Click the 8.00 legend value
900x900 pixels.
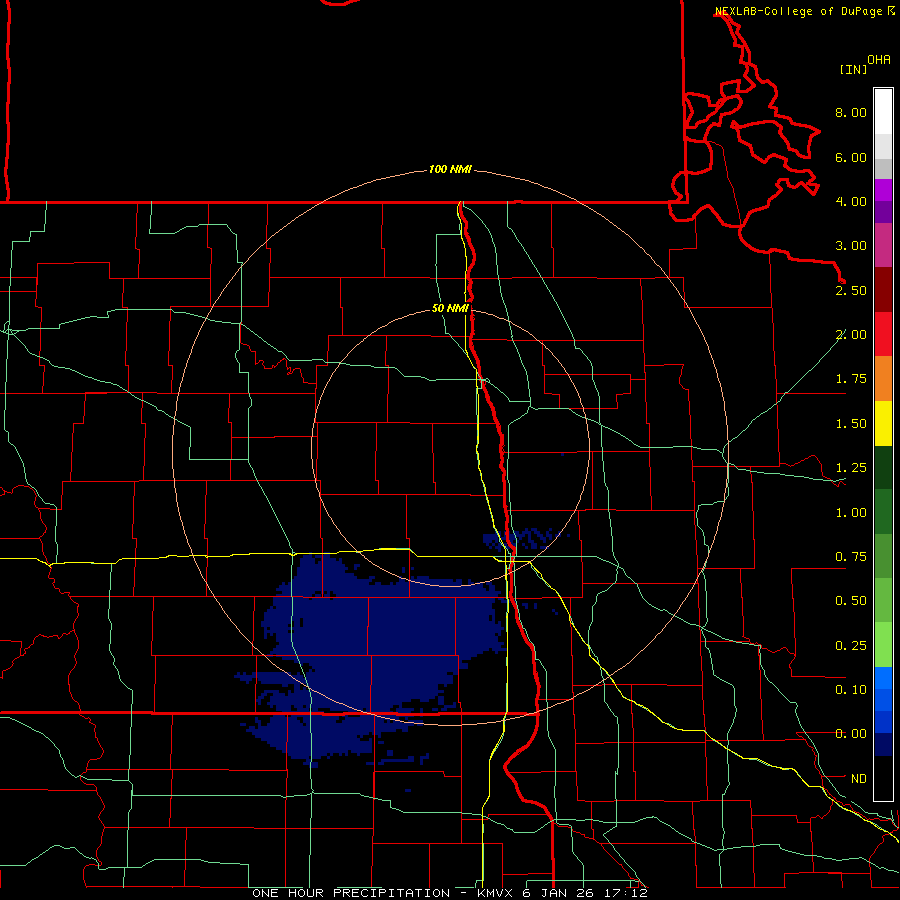(x=851, y=112)
